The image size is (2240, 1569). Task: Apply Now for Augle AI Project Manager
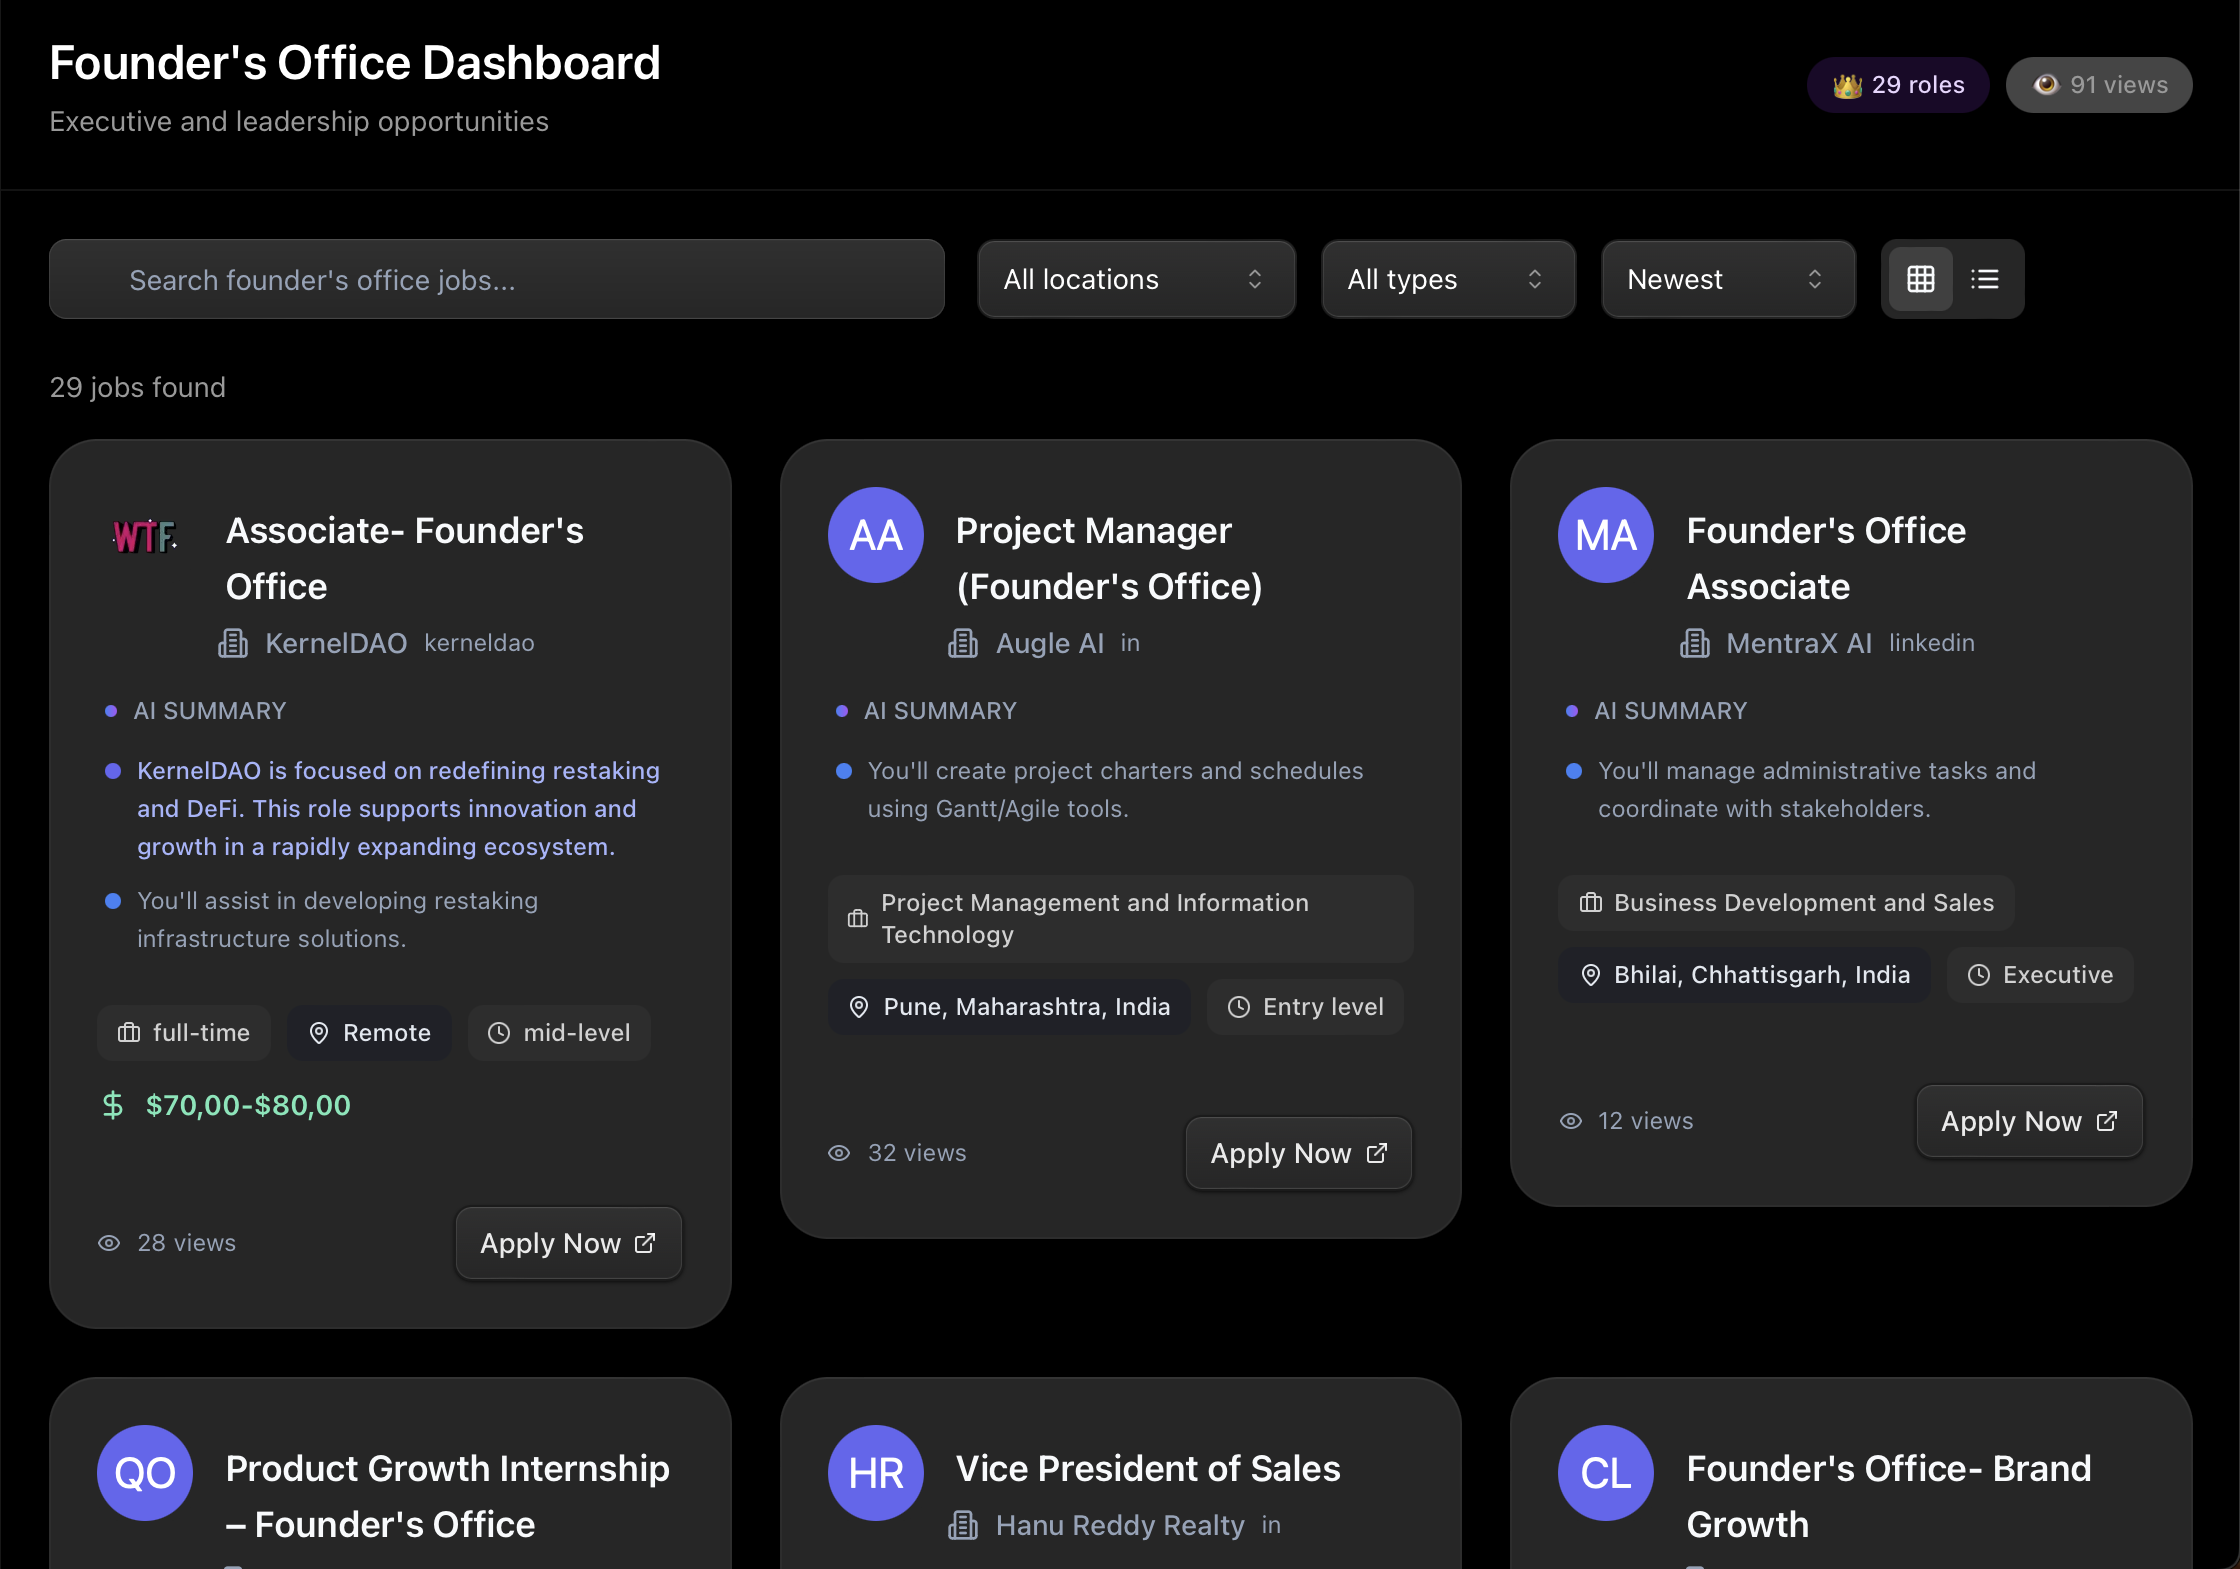point(1298,1153)
